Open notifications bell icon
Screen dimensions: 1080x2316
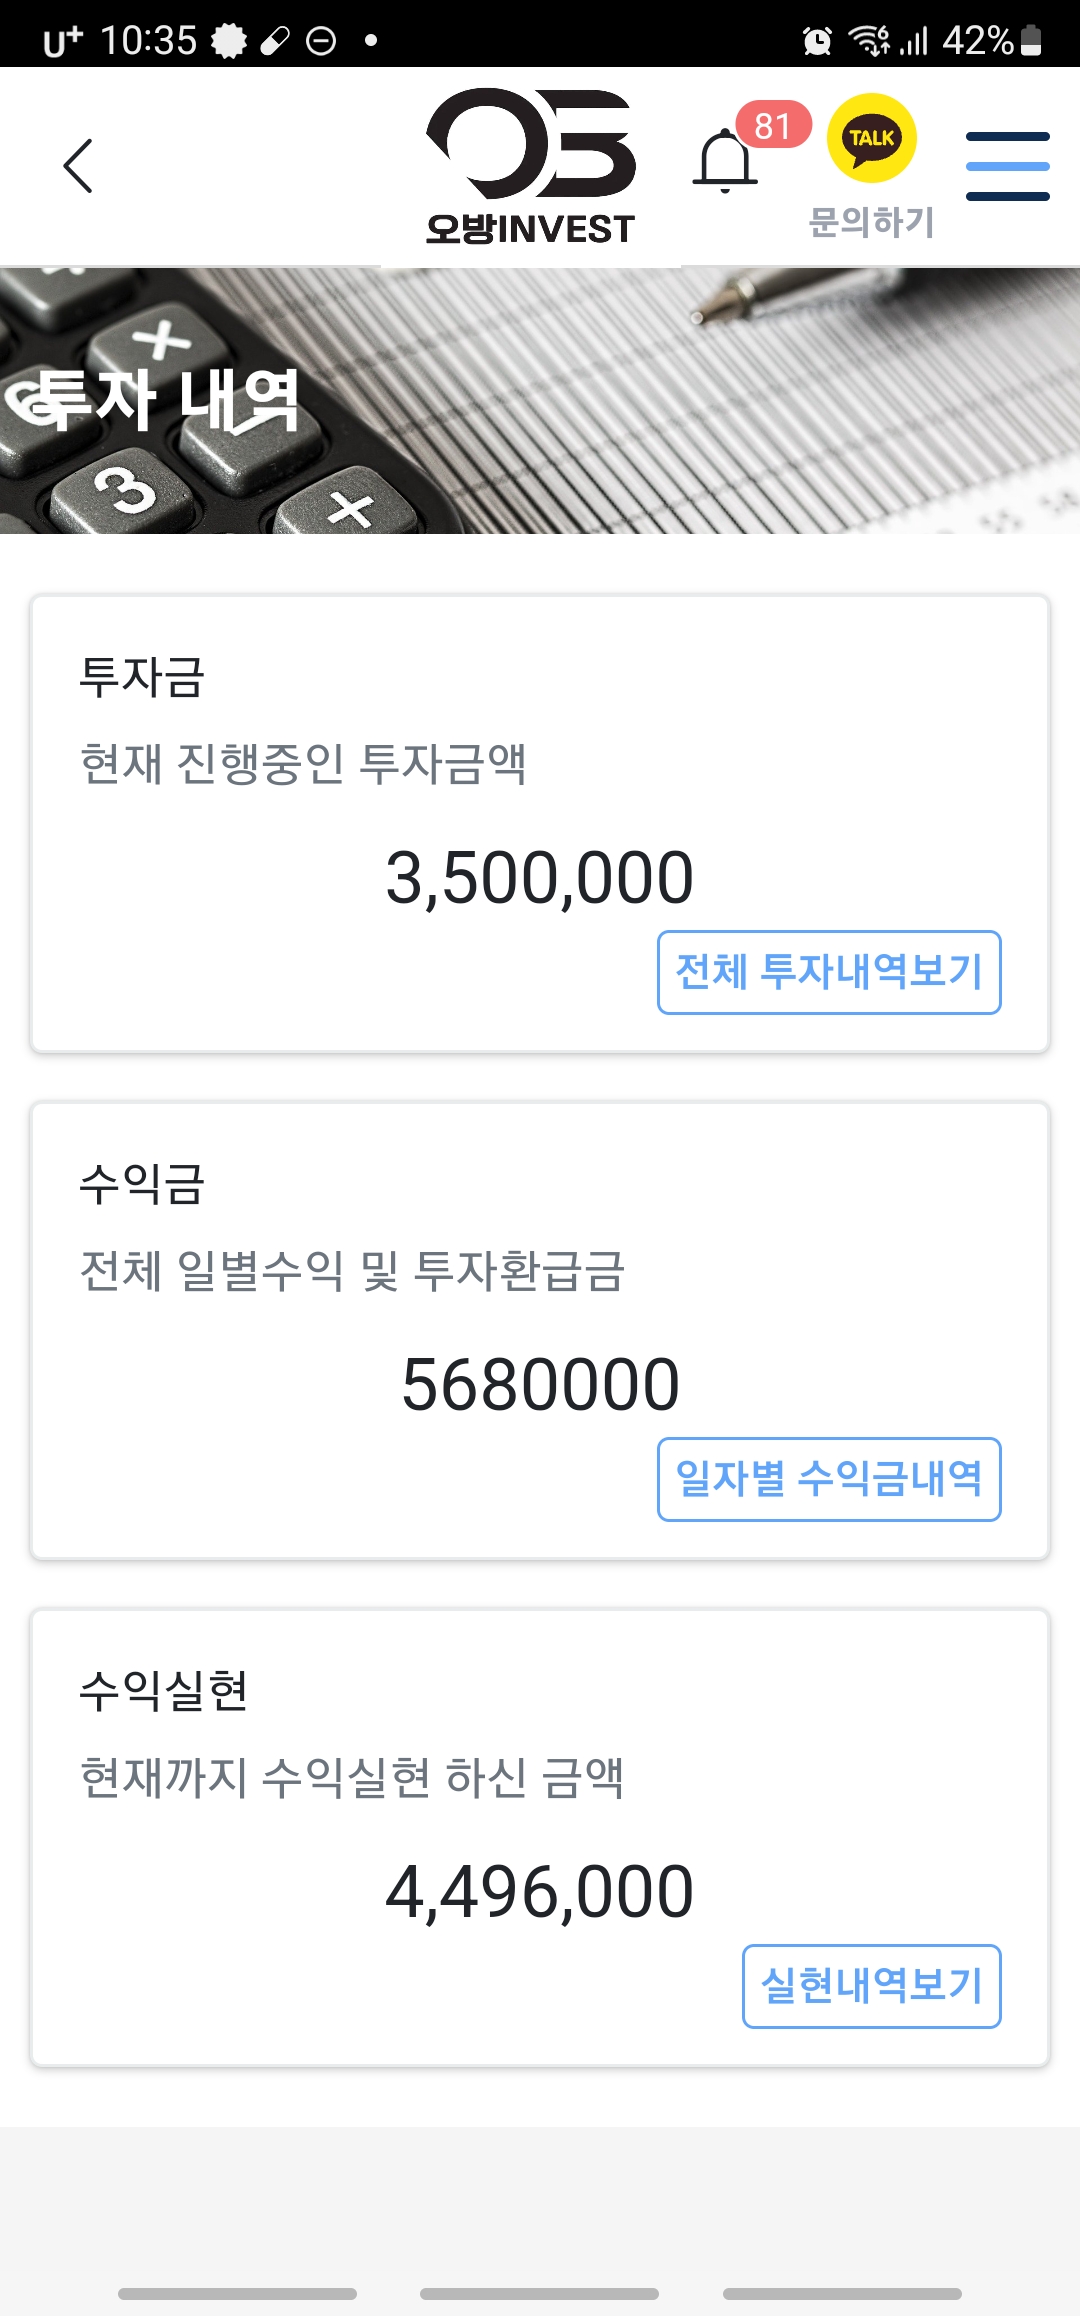pos(725,162)
